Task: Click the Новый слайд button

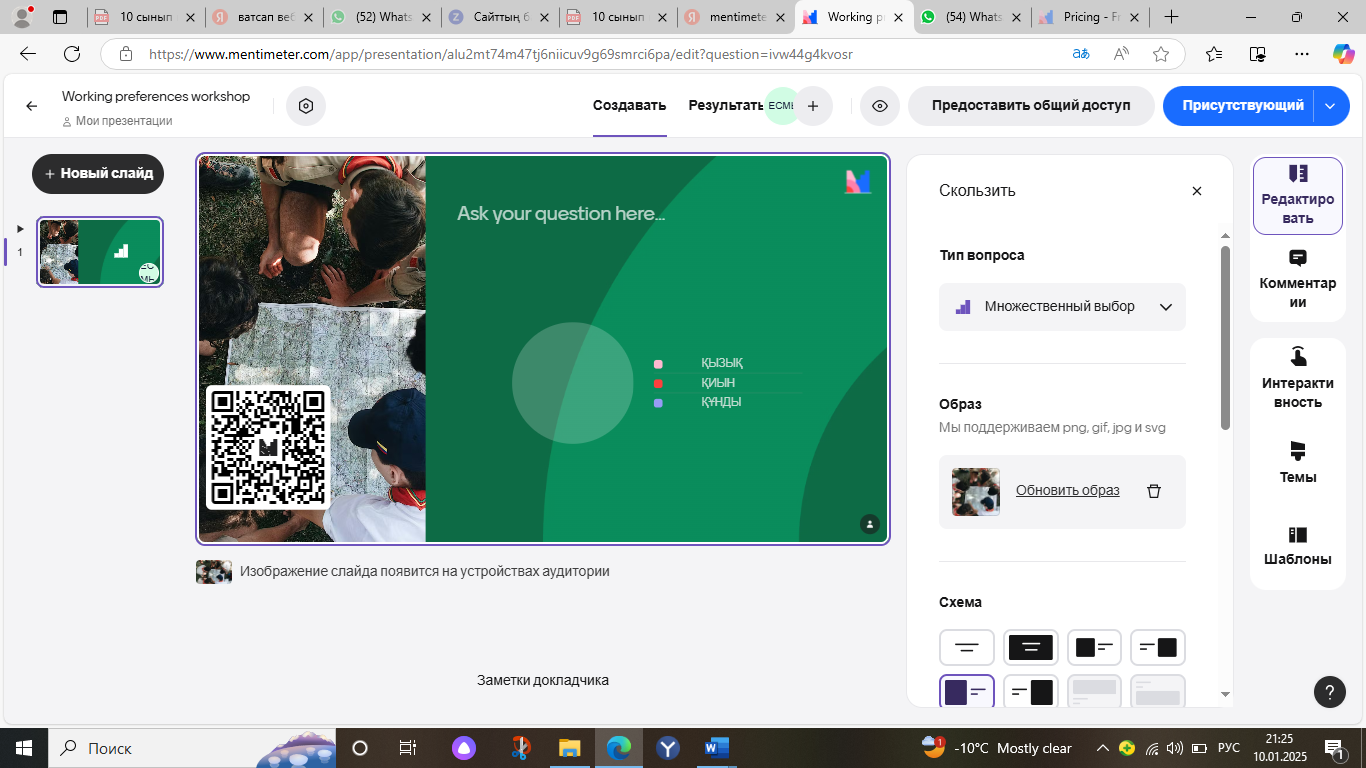Action: (98, 173)
